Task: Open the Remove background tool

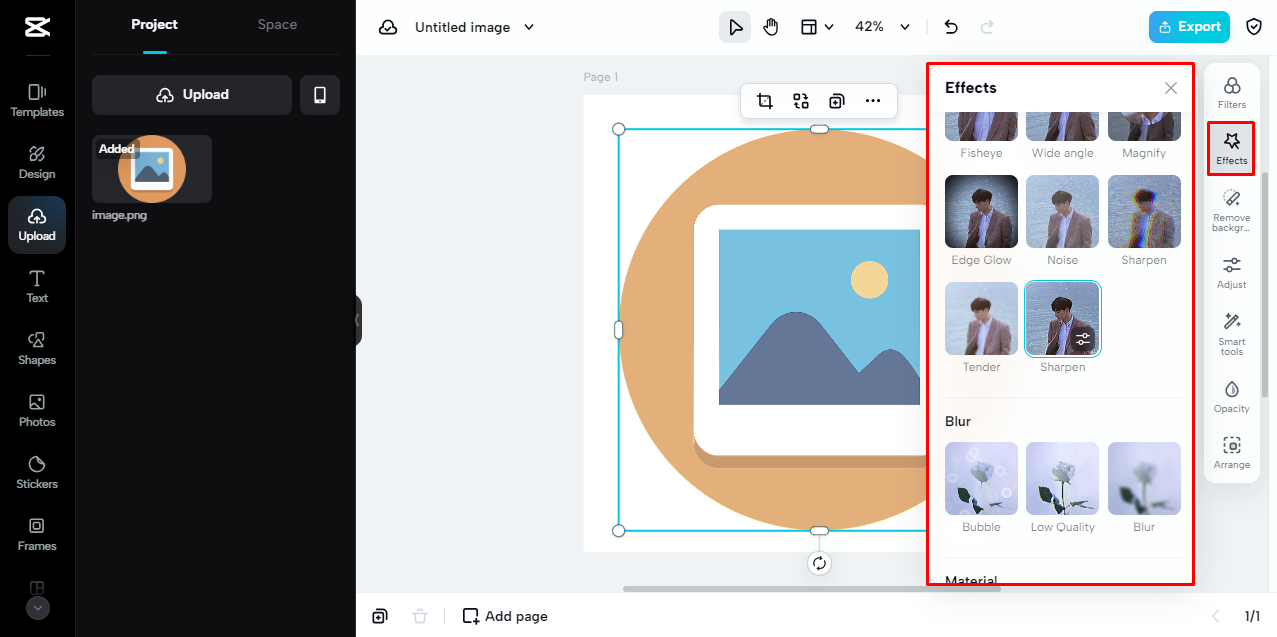Action: (1232, 211)
